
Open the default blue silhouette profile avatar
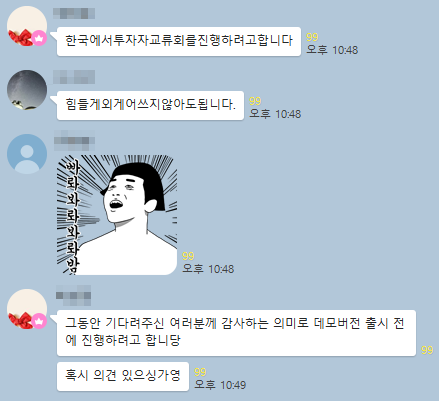point(27,154)
